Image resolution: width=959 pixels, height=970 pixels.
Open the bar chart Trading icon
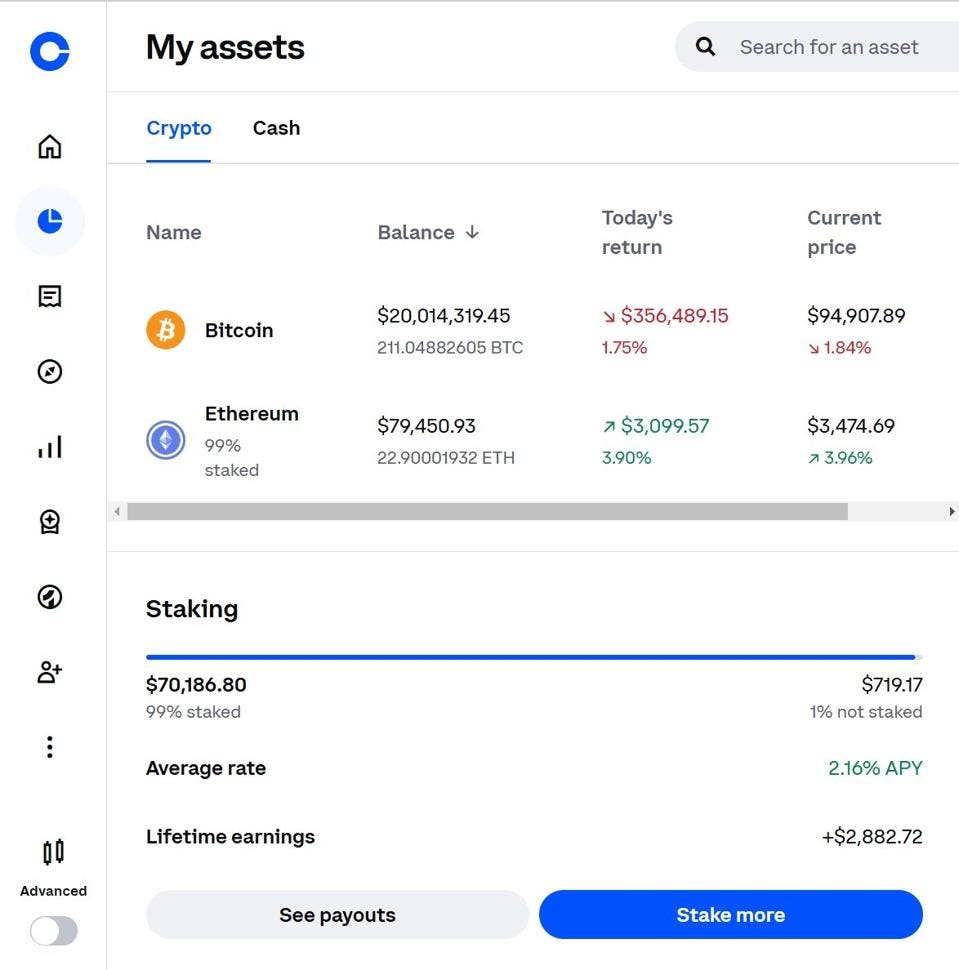tap(49, 447)
